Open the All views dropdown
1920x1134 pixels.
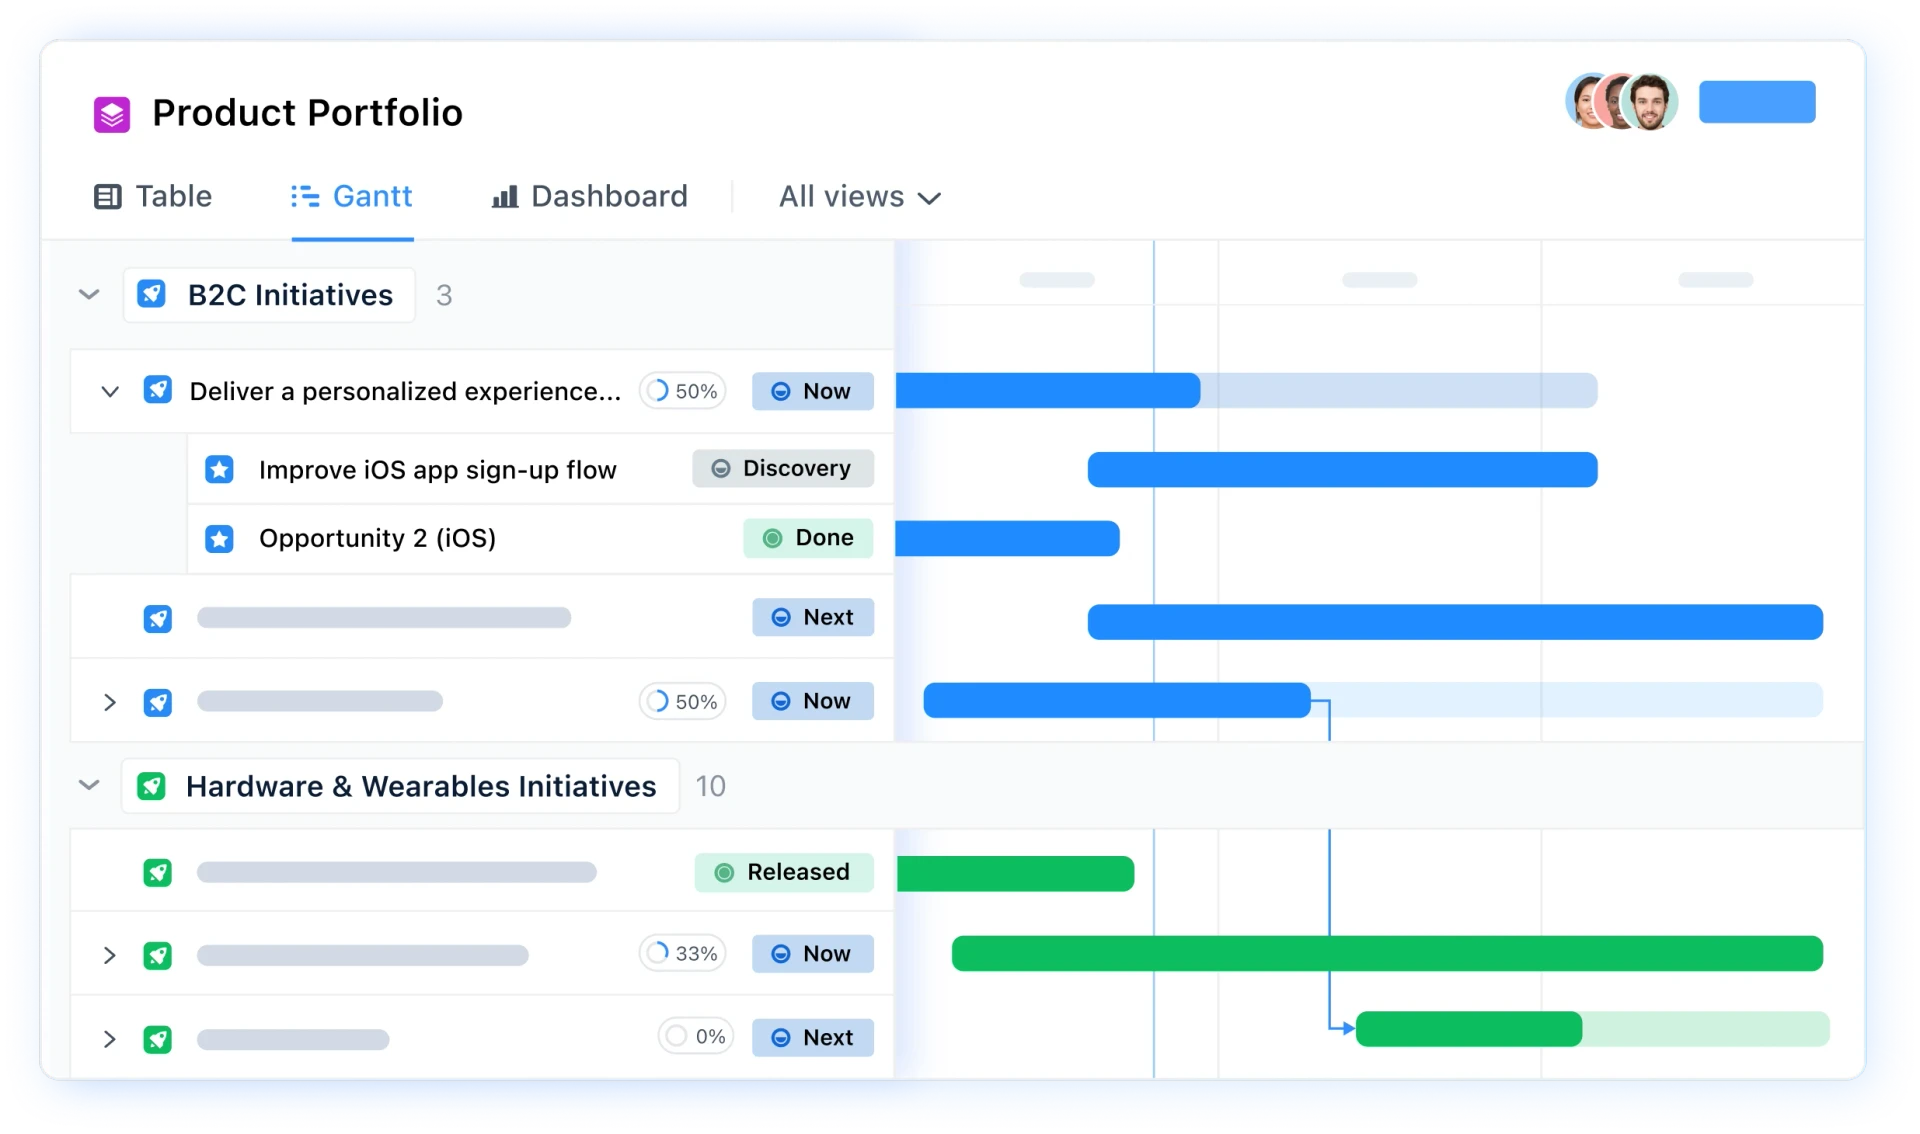(x=858, y=196)
